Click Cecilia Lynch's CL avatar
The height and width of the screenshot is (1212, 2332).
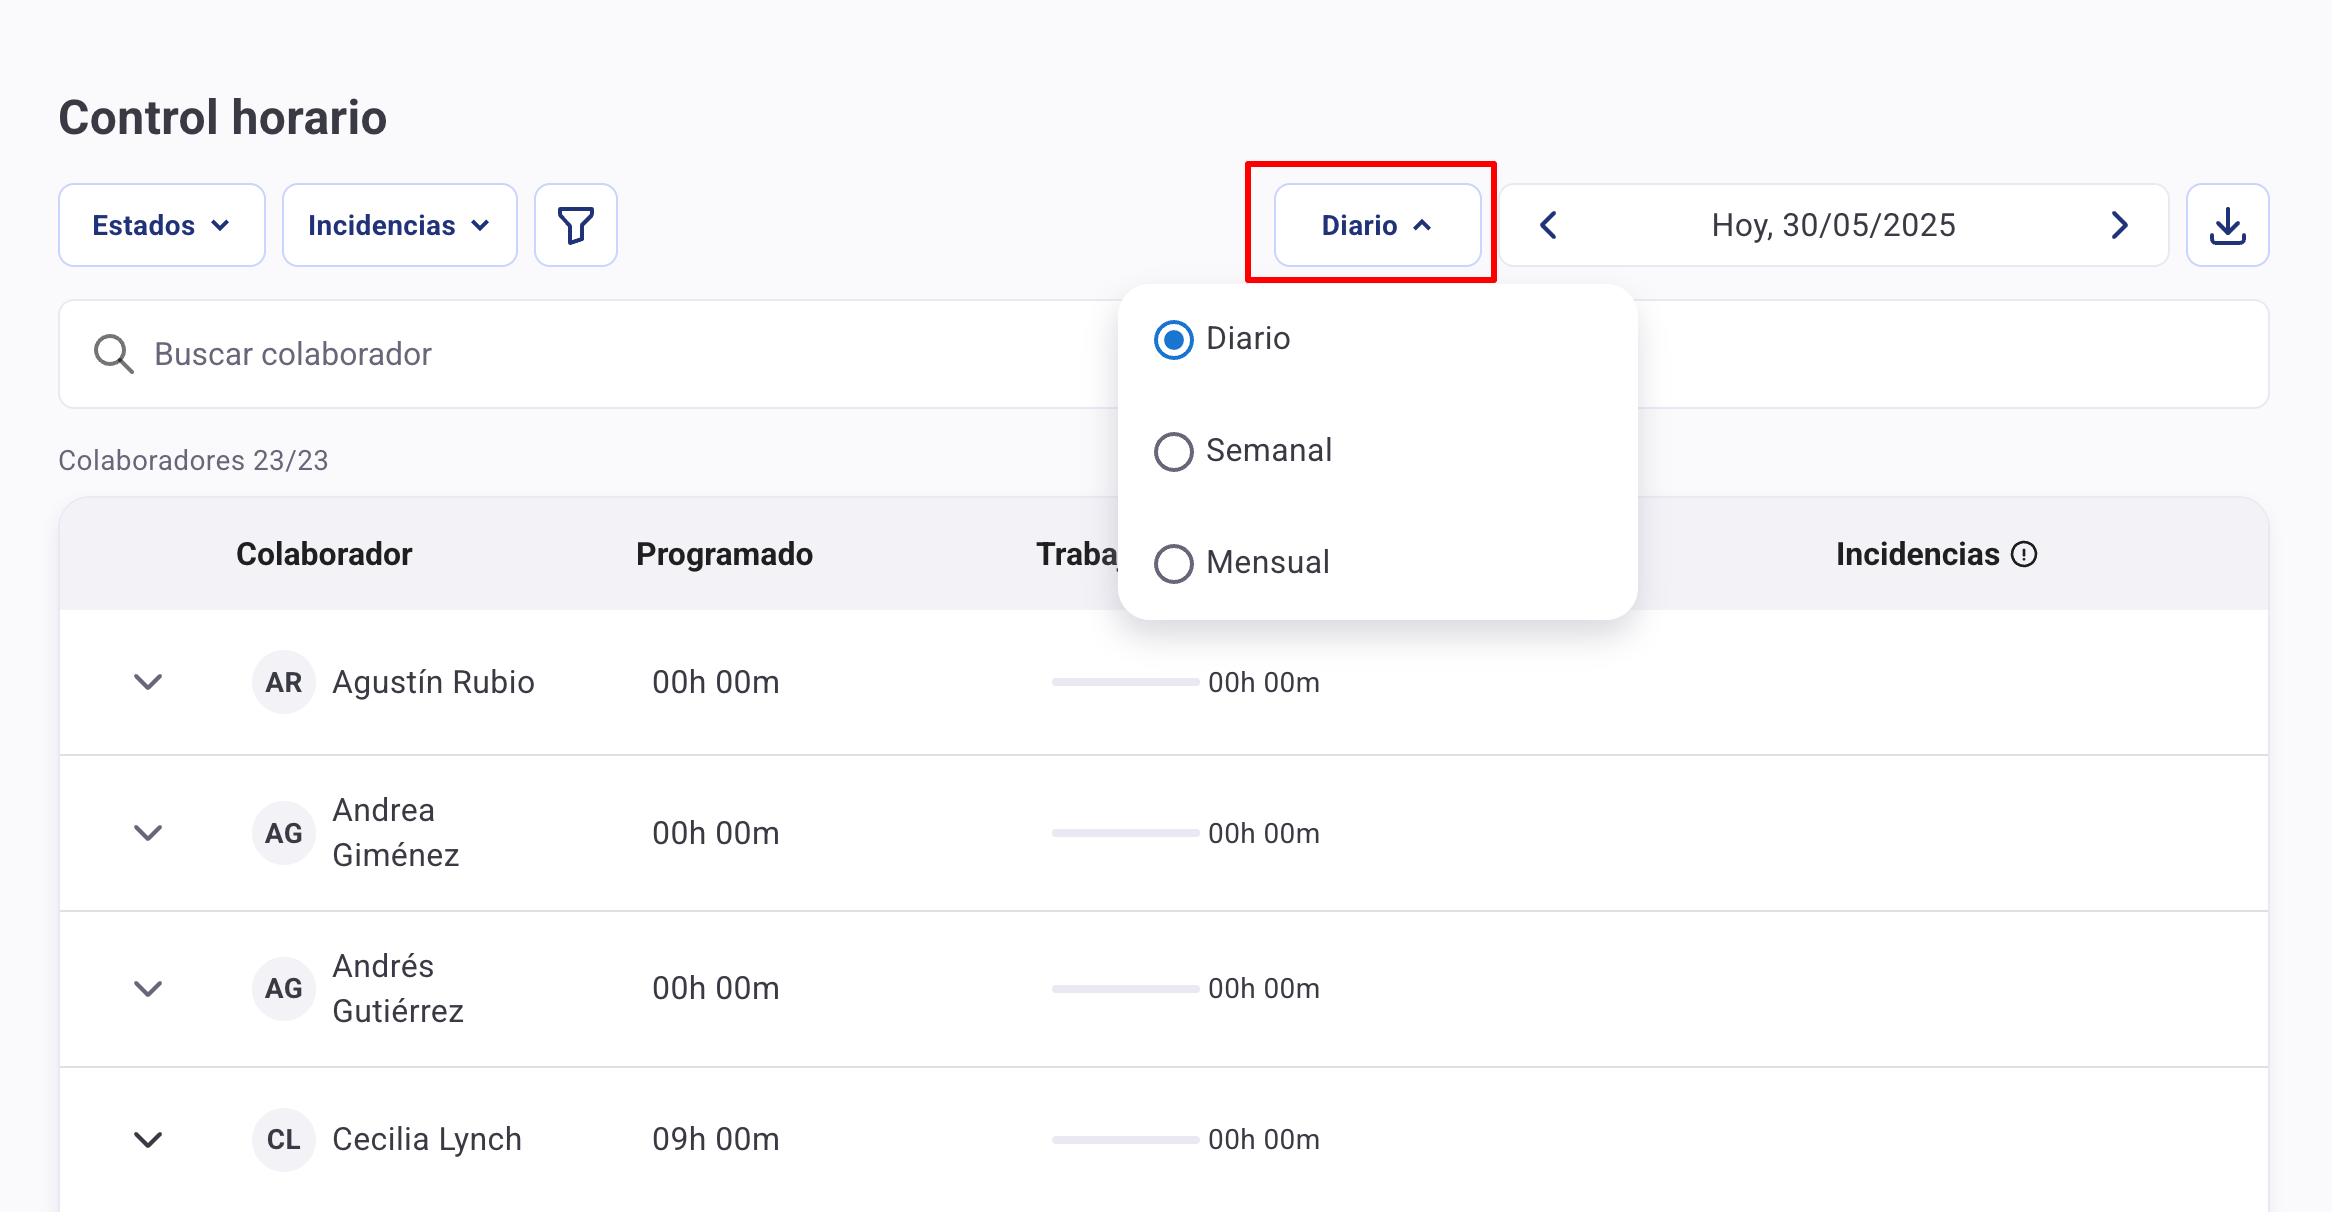click(283, 1139)
